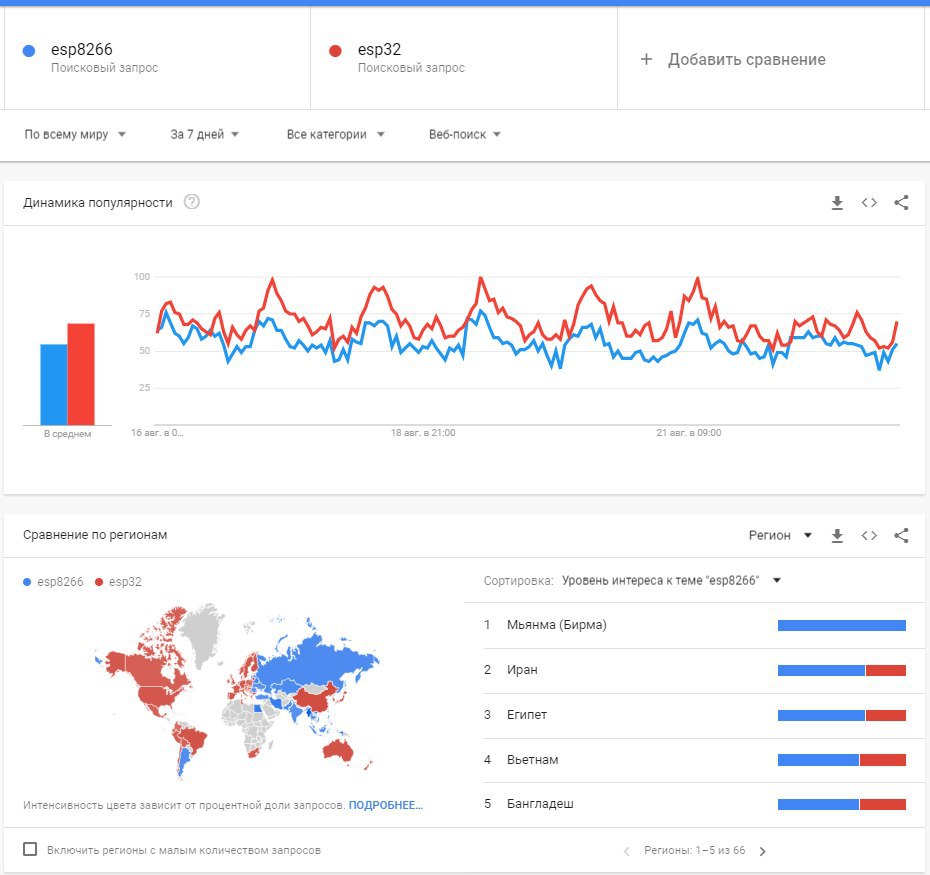
Task: Download the regional comparison data
Action: 837,536
